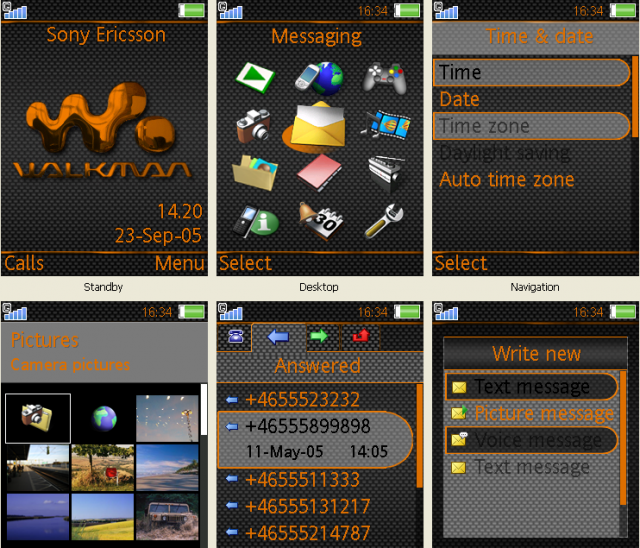Open the Camera folder thumbnail in Pictures
This screenshot has height=548, width=640.
[38, 418]
